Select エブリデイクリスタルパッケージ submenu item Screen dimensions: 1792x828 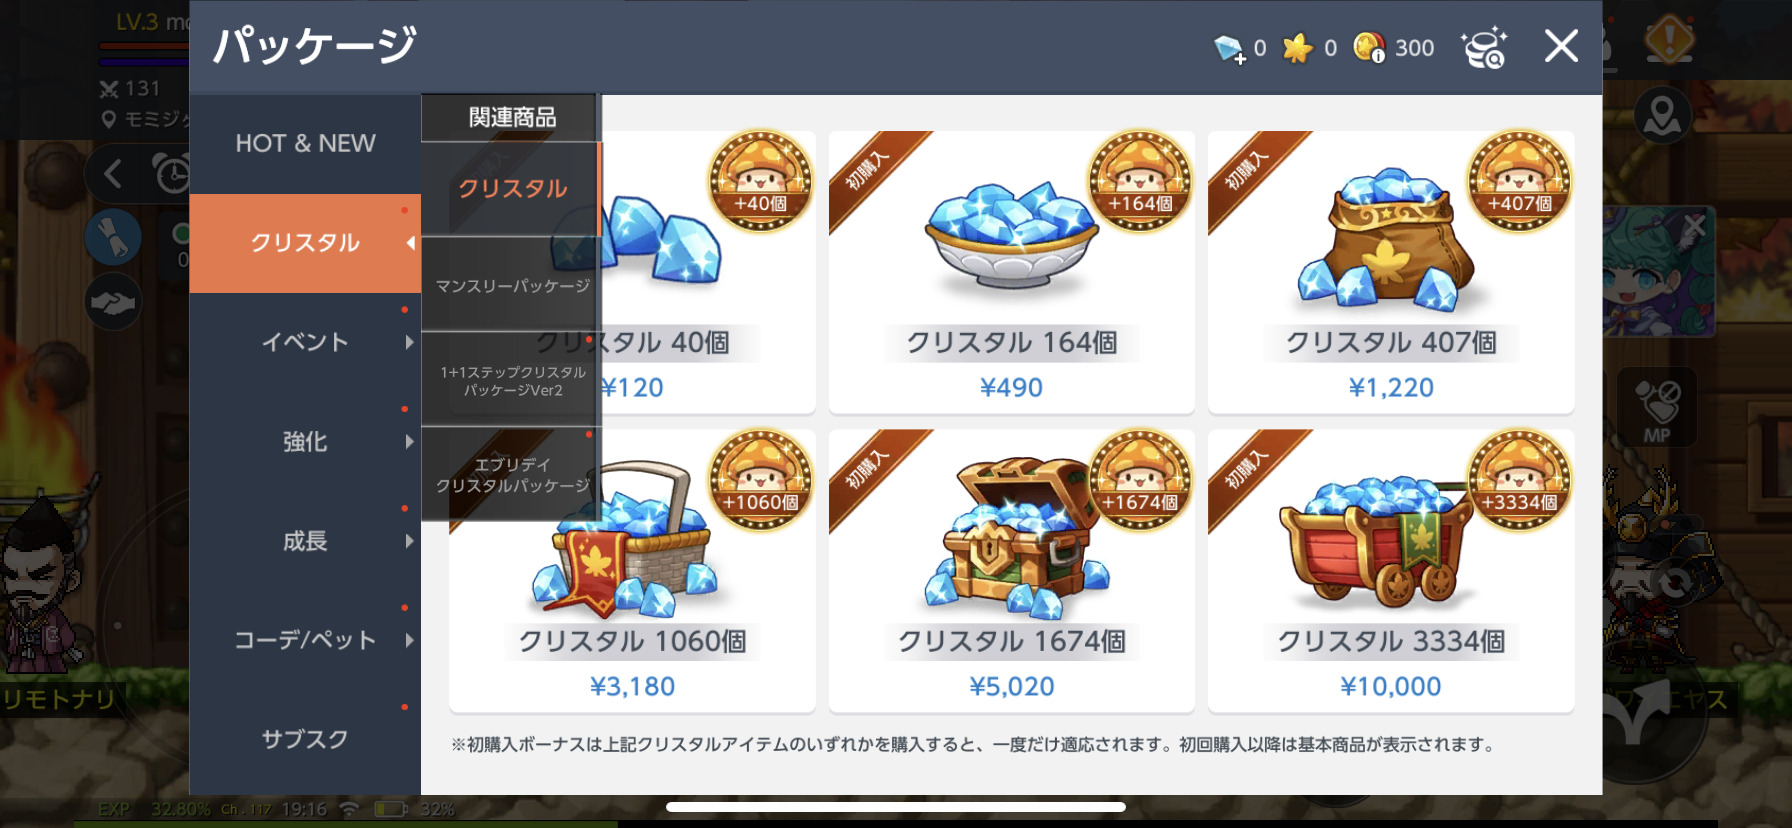tap(512, 475)
